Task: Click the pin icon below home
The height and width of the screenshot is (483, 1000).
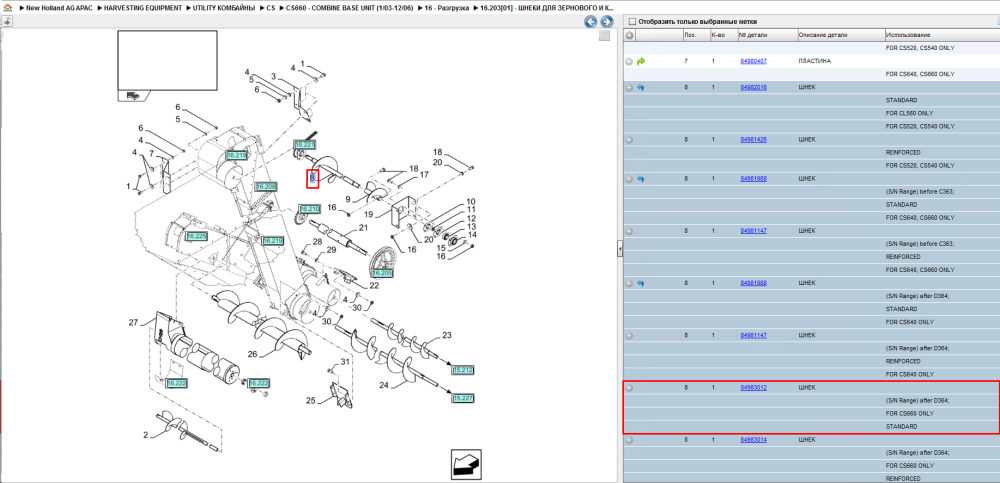Action: (x=6, y=22)
